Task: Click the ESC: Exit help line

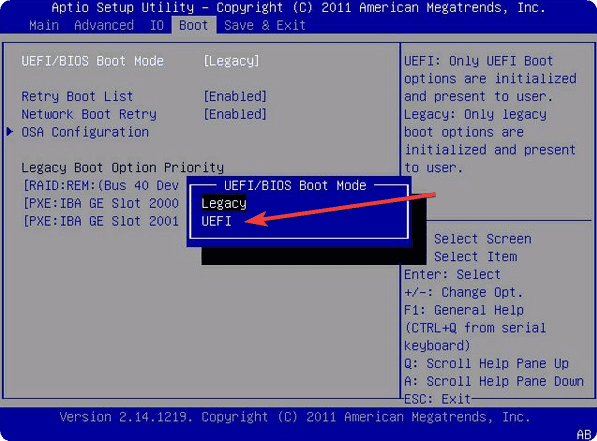Action: pyautogui.click(x=437, y=399)
